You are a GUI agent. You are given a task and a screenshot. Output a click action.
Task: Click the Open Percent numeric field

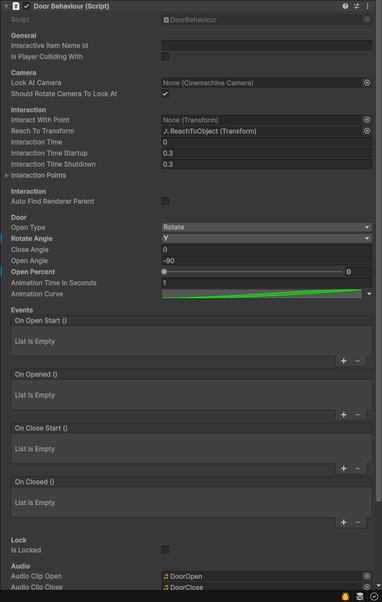[358, 272]
